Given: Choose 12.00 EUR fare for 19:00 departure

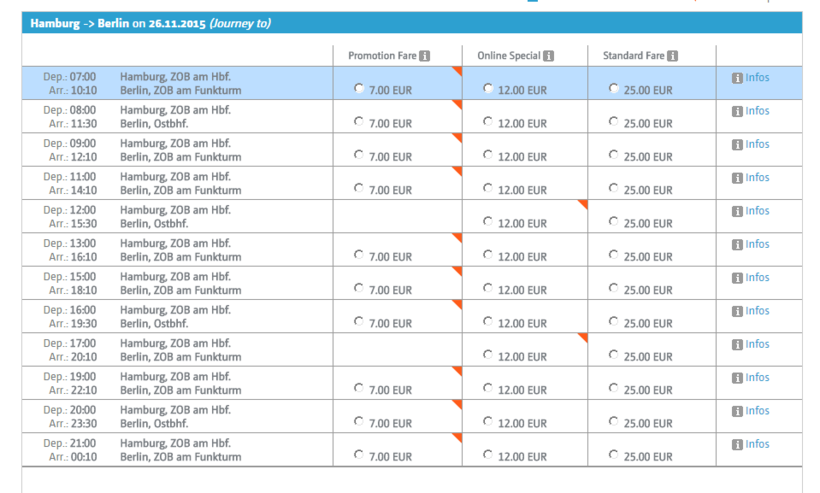Looking at the screenshot, I should pyautogui.click(x=488, y=388).
